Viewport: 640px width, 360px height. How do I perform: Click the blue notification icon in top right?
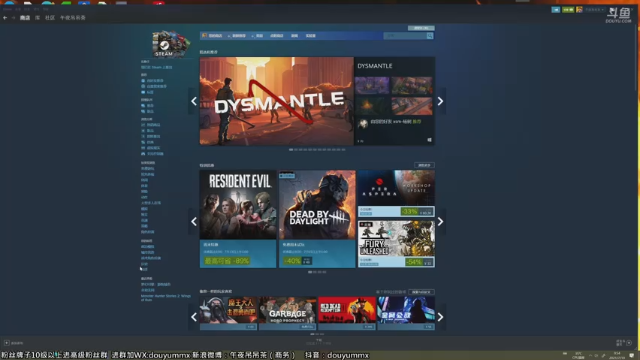click(x=556, y=10)
